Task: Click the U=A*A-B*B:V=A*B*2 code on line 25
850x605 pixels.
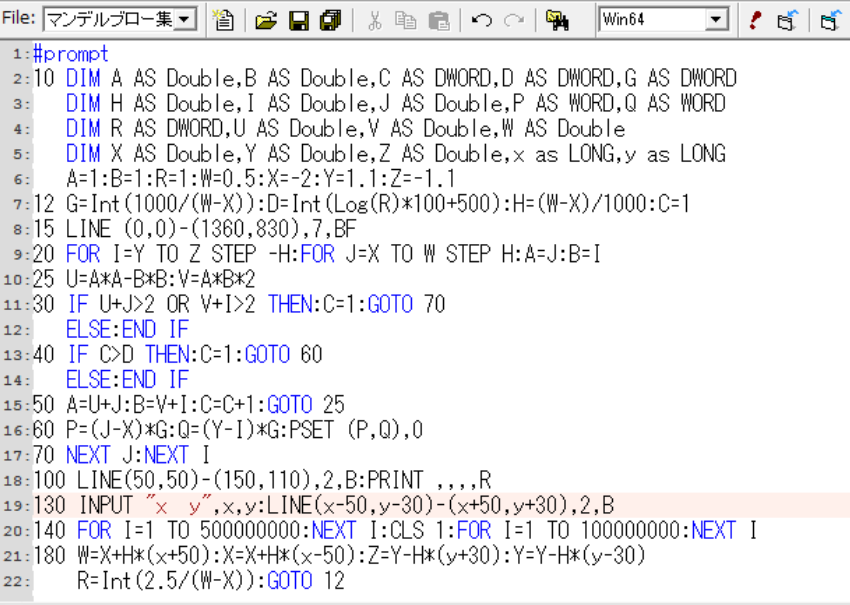Action: coord(160,279)
